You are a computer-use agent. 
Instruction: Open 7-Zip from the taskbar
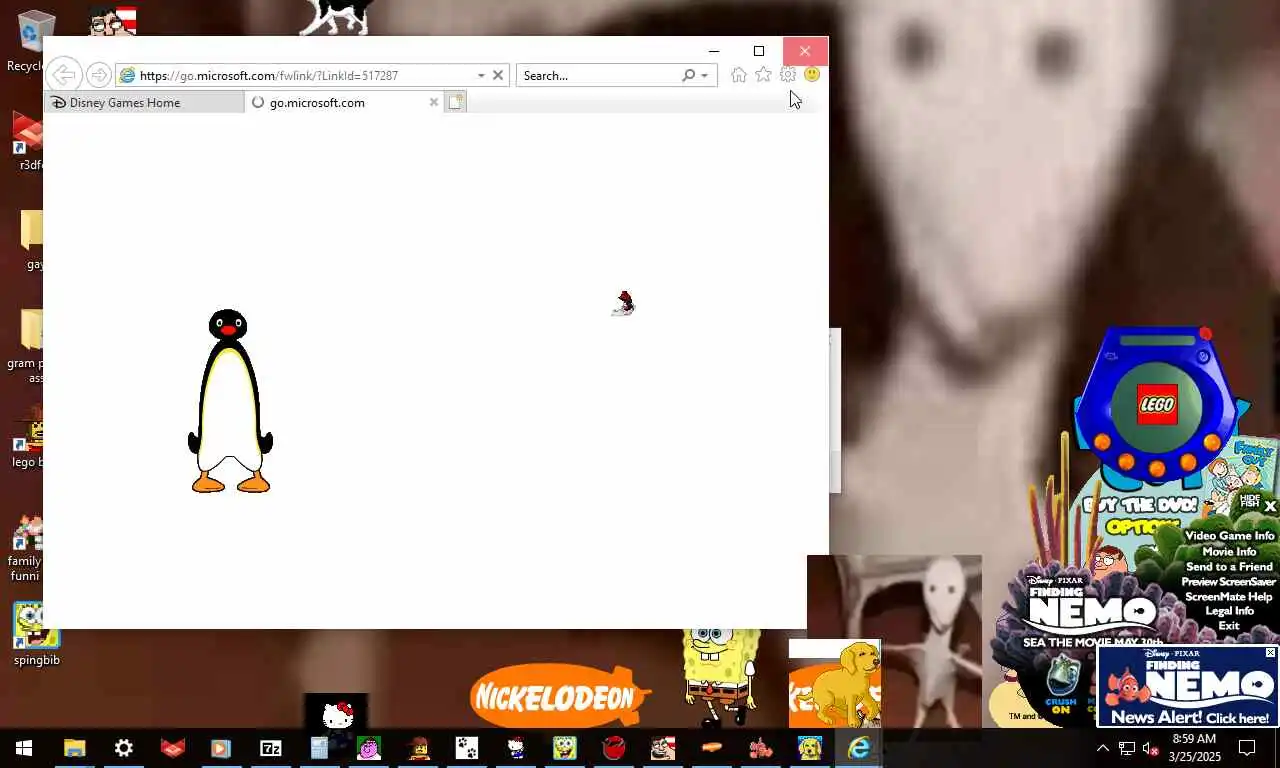click(x=271, y=748)
